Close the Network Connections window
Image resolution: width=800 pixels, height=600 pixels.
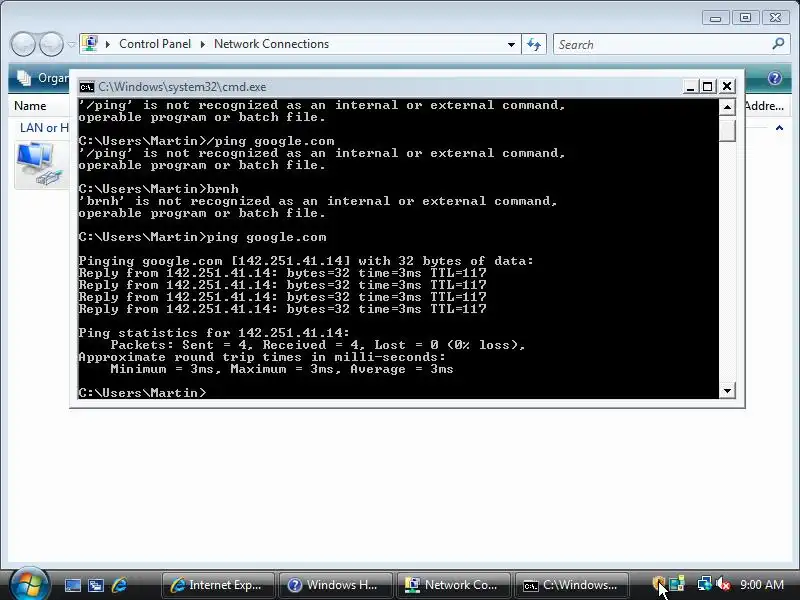[x=776, y=18]
